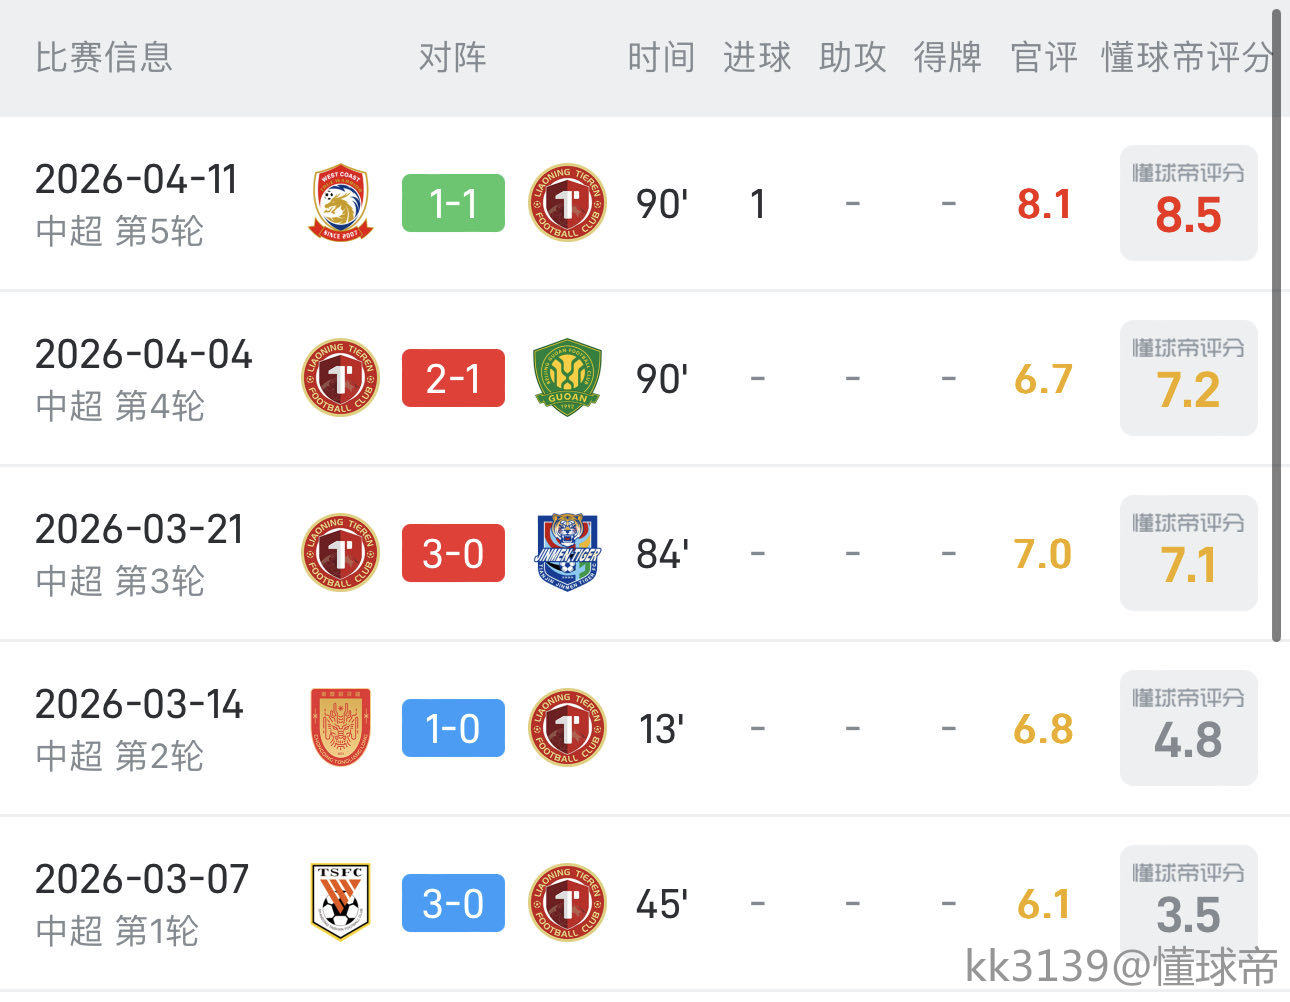Screen dimensions: 1290x1002
Task: Click the 进球 column header
Action: coord(757,58)
